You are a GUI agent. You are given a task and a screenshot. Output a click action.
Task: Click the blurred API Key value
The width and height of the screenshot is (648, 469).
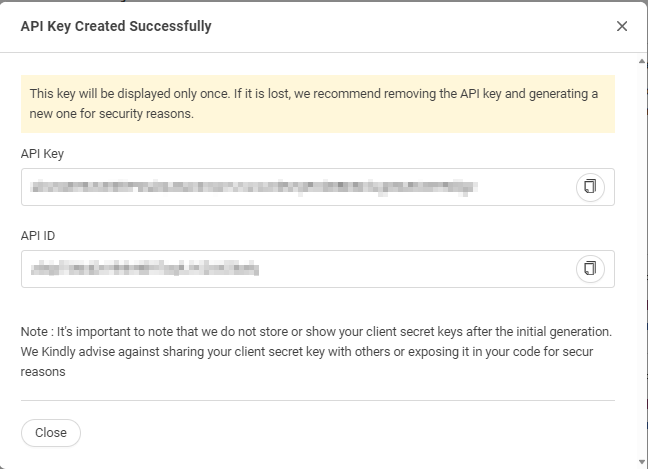(254, 187)
